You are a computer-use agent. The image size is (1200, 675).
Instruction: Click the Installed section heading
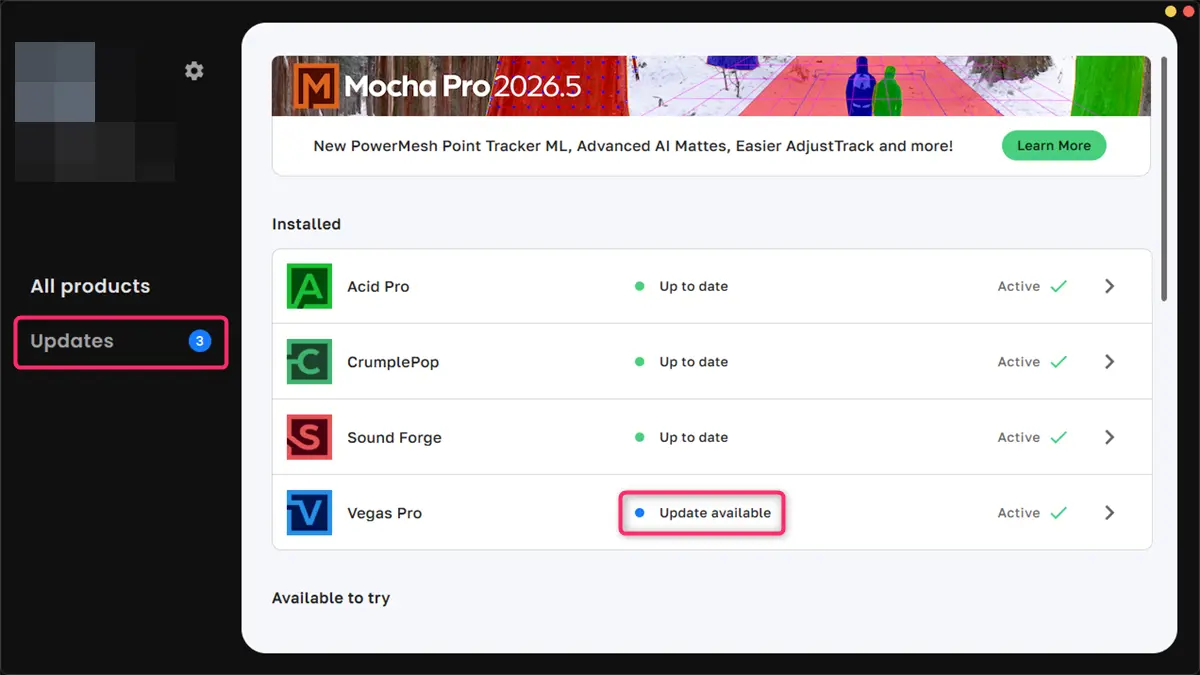tap(306, 224)
